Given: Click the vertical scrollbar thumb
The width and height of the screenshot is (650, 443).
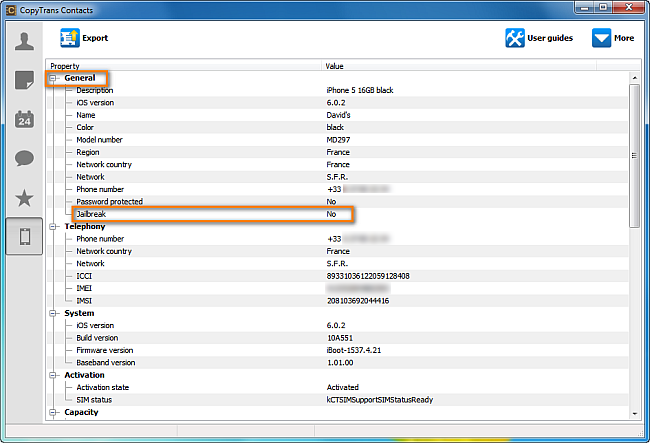Looking at the screenshot, I should (635, 156).
